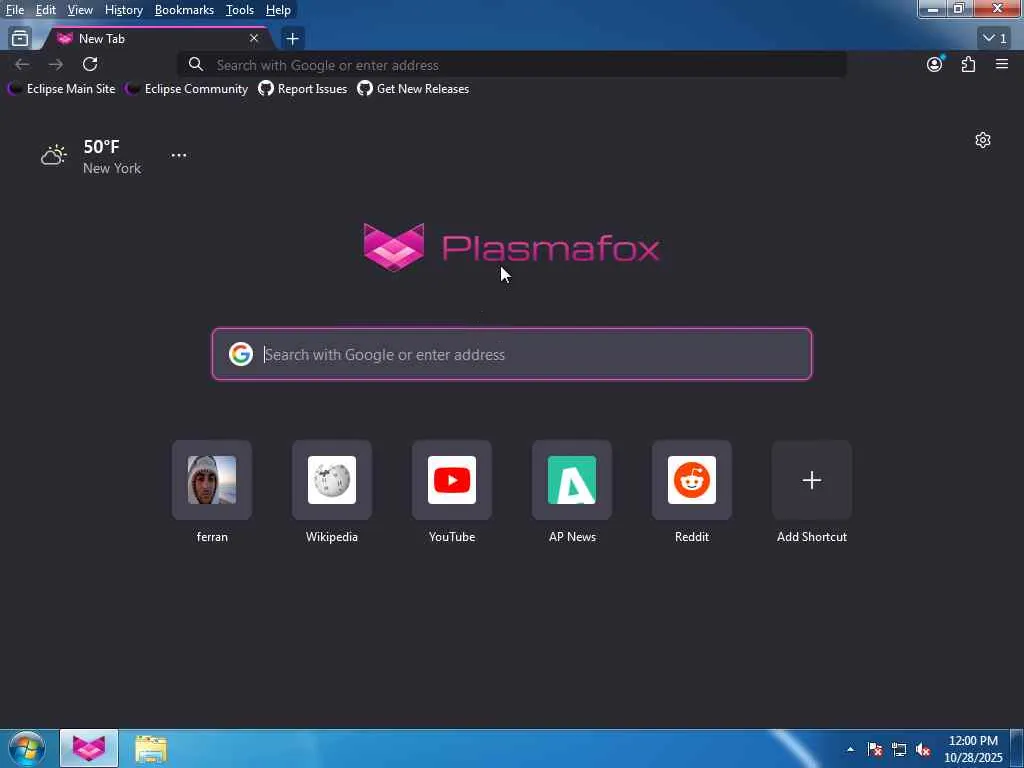Click the Google G icon in search box

coord(241,354)
